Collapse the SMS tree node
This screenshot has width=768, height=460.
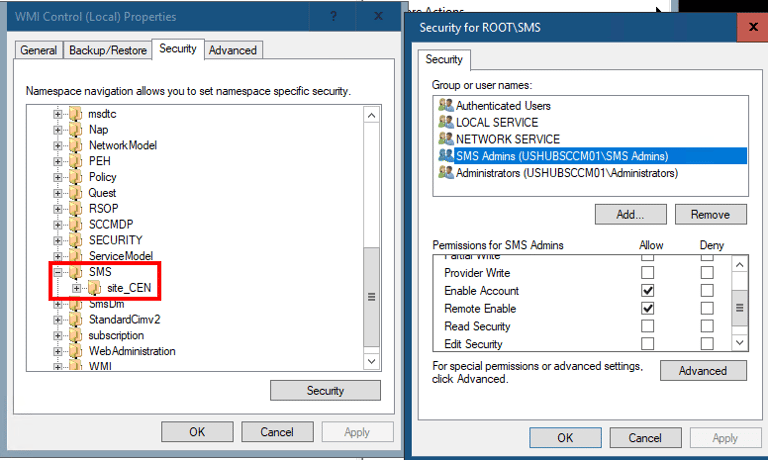pyautogui.click(x=58, y=272)
